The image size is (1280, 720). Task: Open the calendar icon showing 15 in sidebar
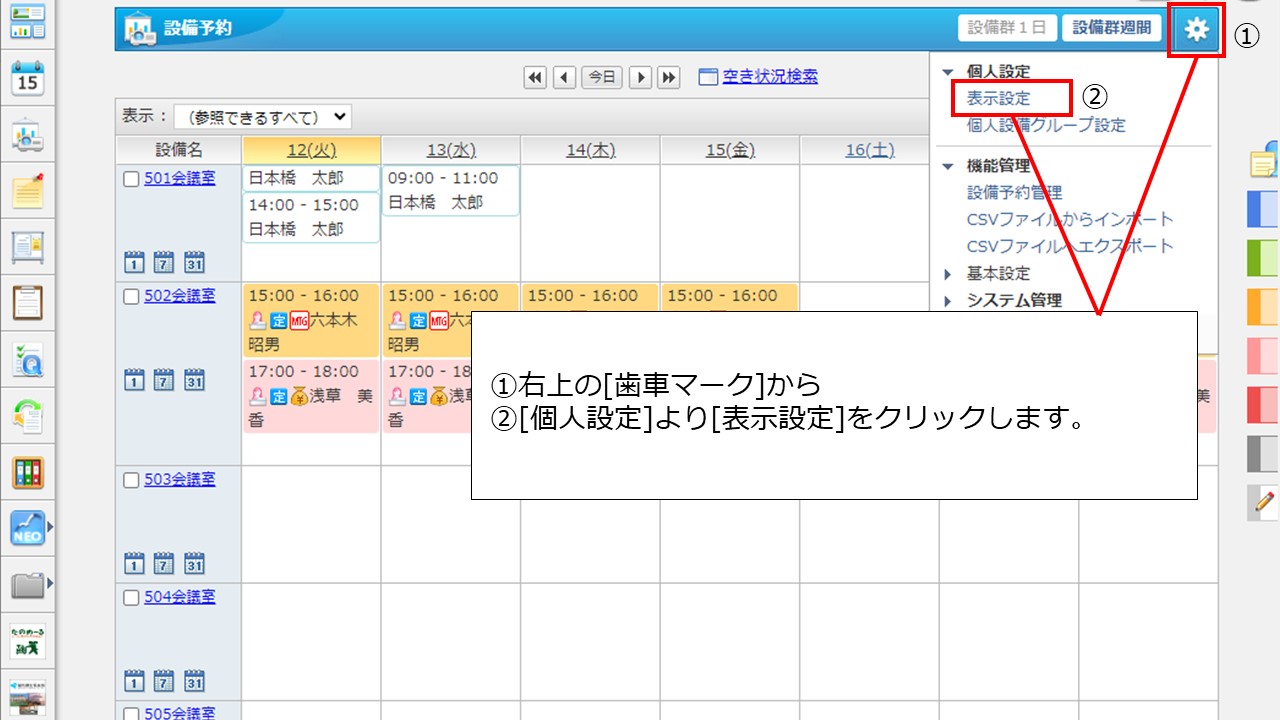coord(28,78)
